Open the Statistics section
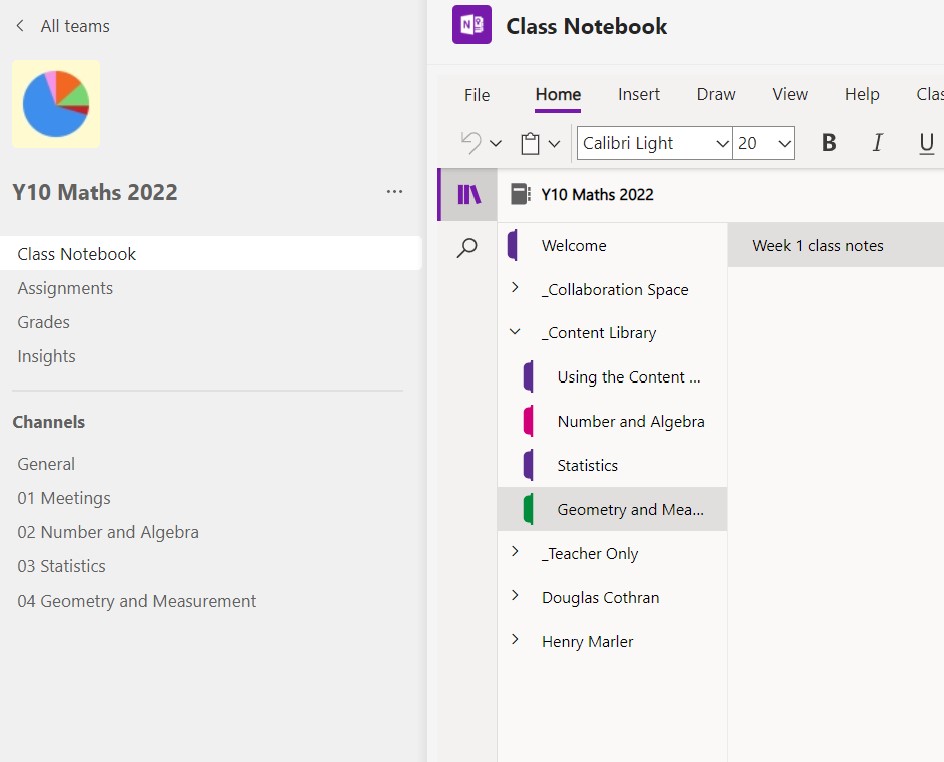944x762 pixels. coord(612,465)
